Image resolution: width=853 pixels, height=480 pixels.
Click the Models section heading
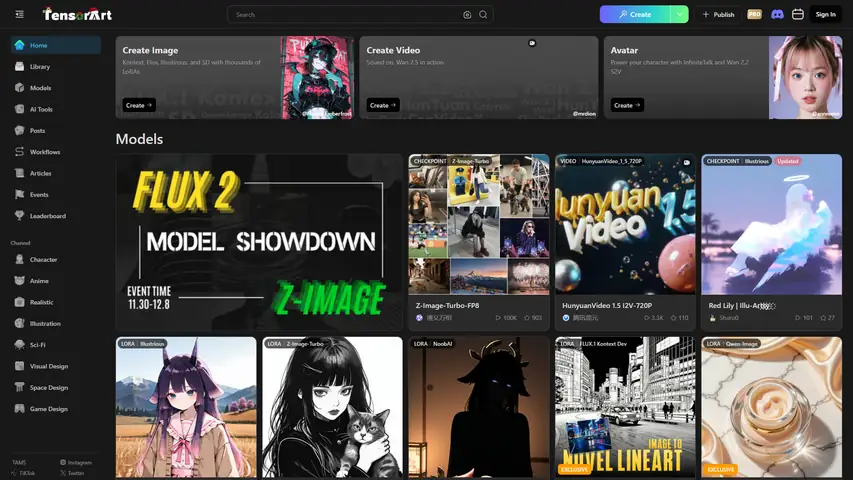point(139,139)
